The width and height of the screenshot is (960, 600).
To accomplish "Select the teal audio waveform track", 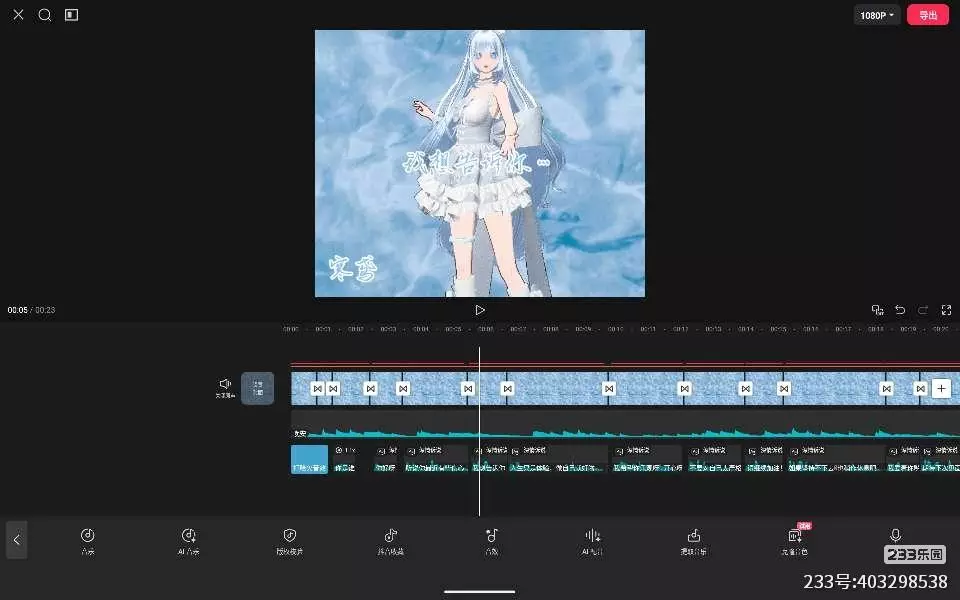I will click(625, 426).
